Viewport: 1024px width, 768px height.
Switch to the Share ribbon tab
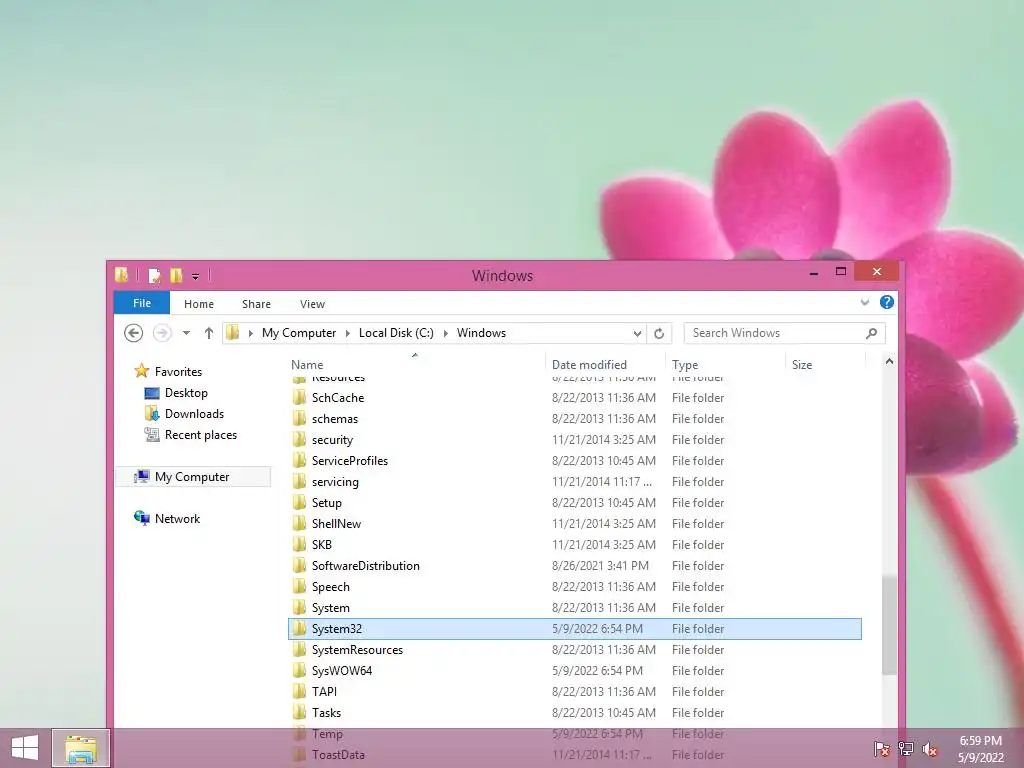point(256,304)
